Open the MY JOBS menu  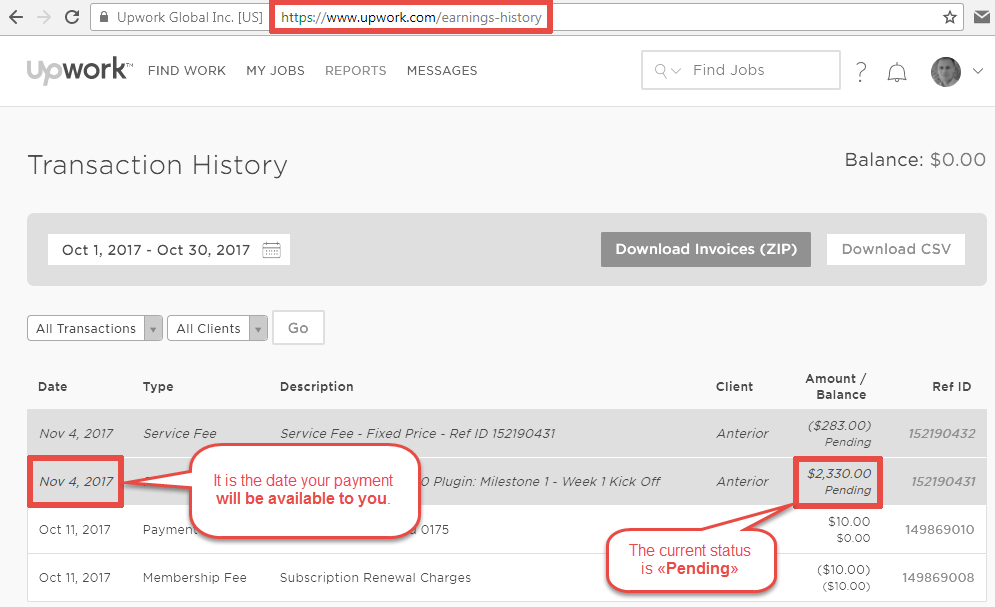click(275, 70)
